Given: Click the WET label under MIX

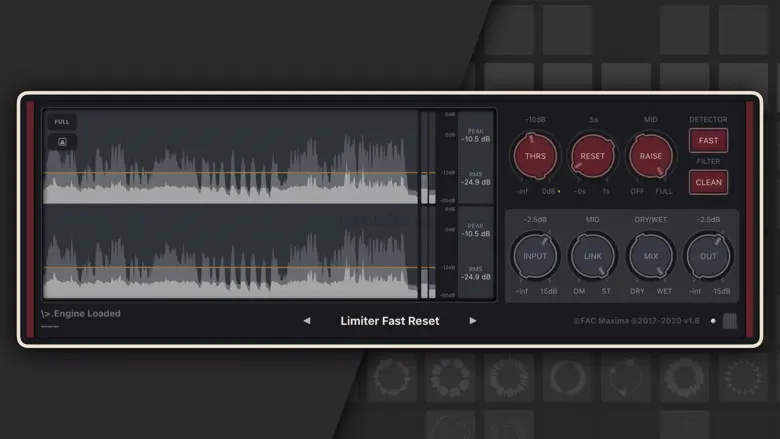Looking at the screenshot, I should coord(664,291).
